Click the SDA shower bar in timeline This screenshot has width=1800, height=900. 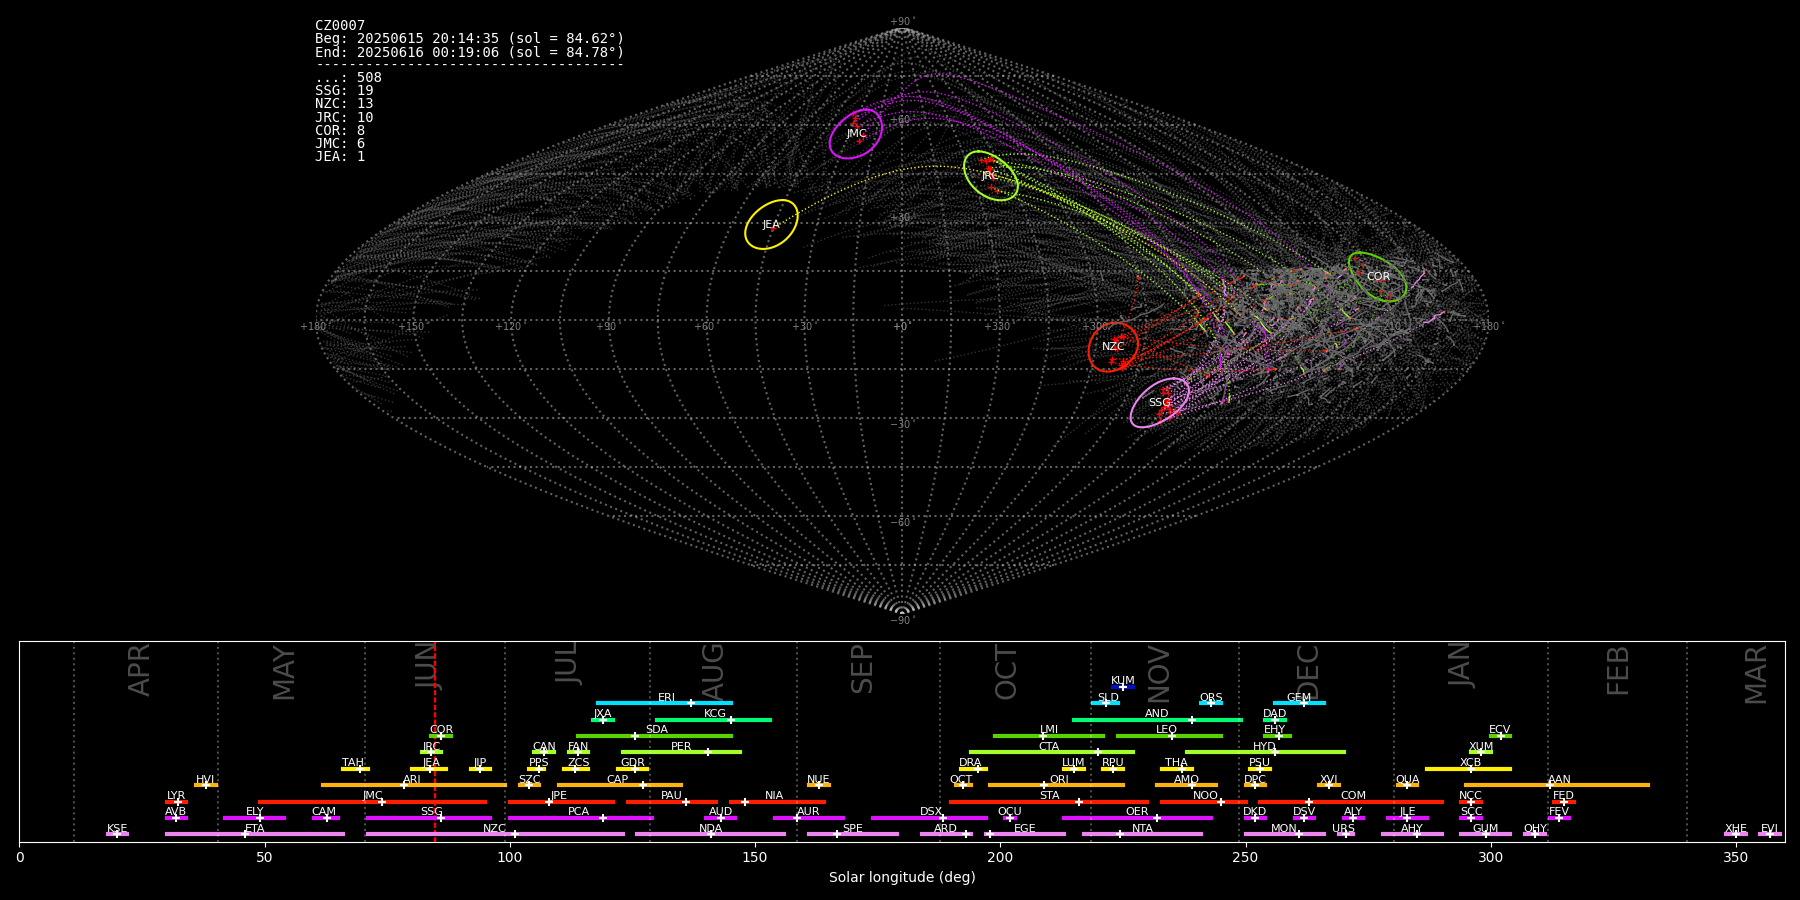[654, 736]
